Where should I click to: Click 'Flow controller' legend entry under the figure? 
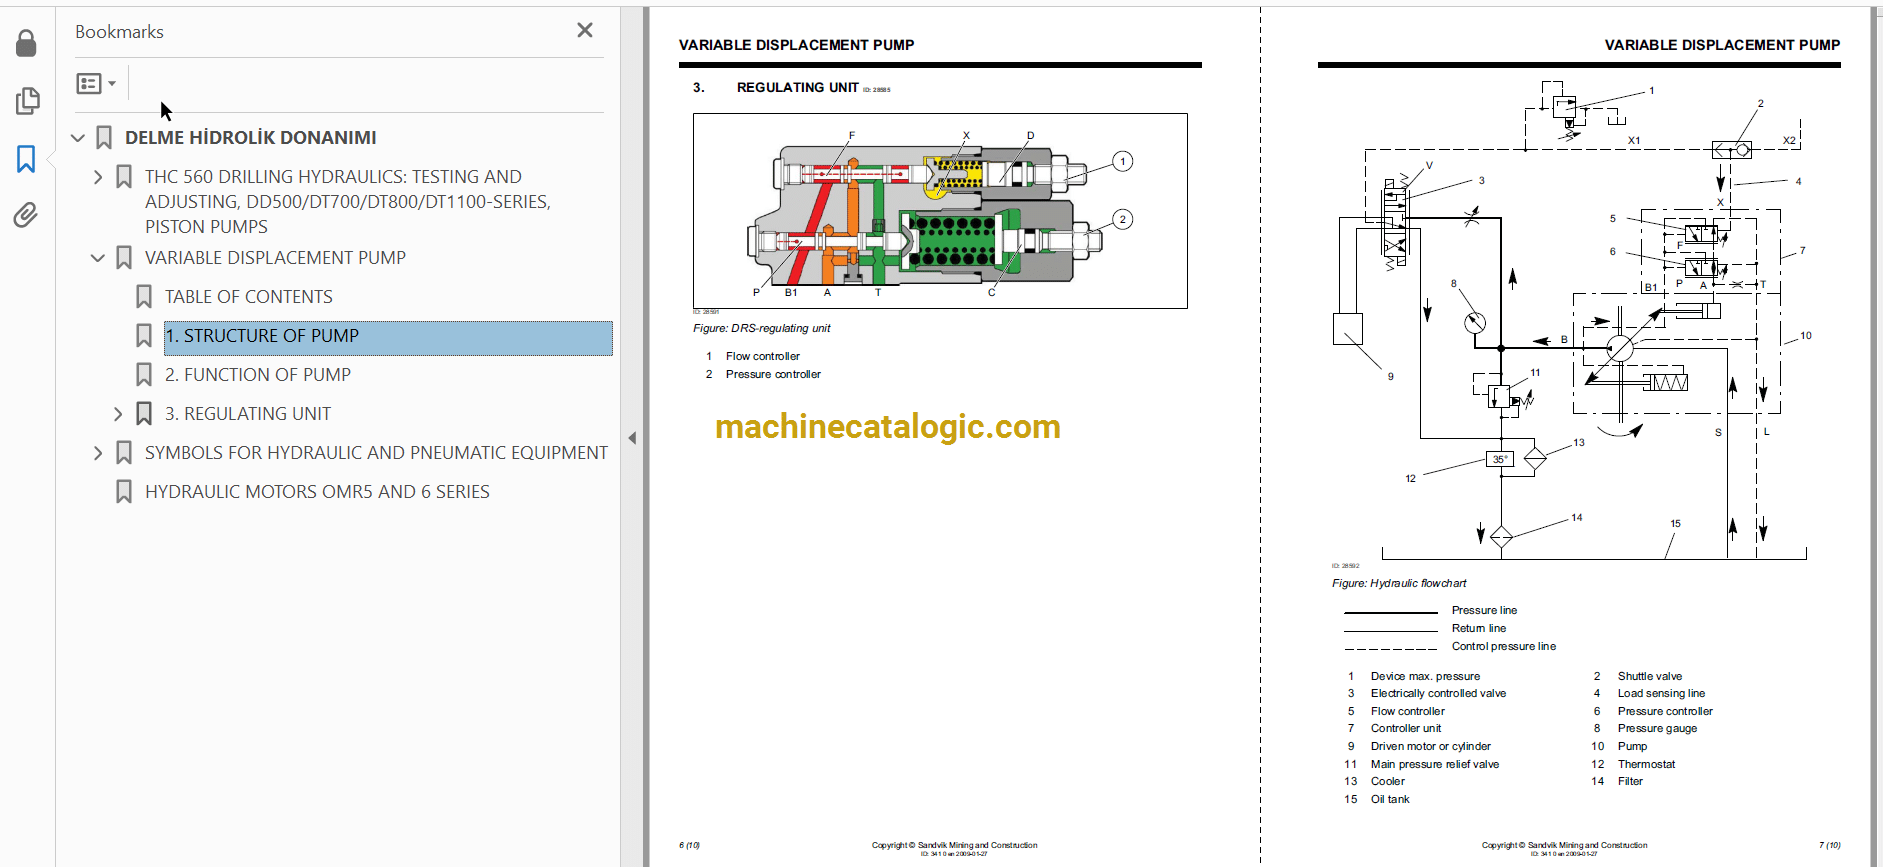point(763,356)
